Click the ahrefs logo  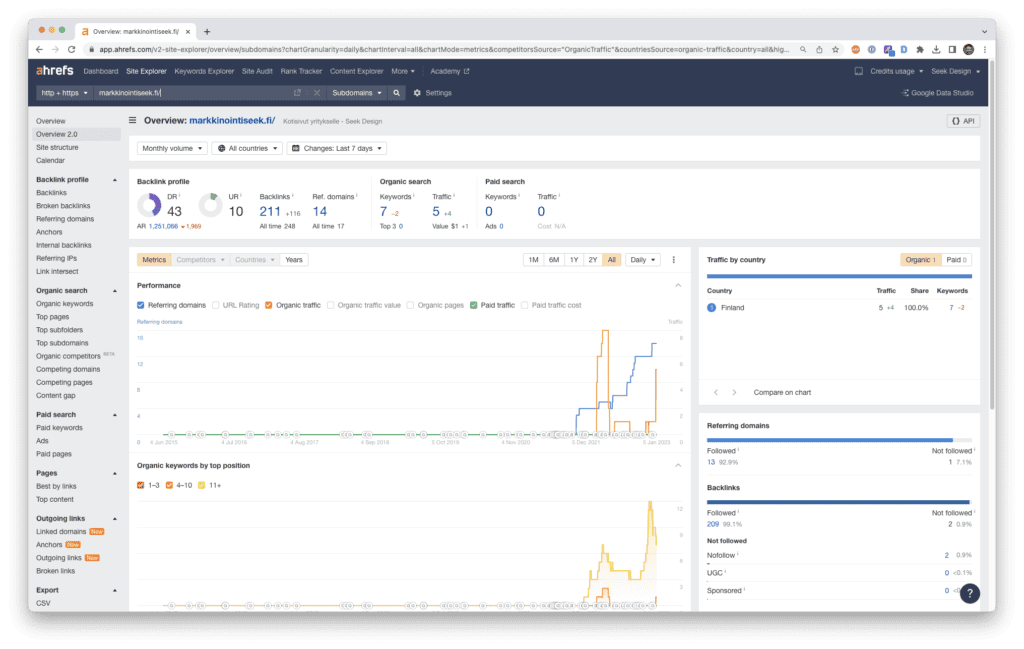[x=54, y=71]
